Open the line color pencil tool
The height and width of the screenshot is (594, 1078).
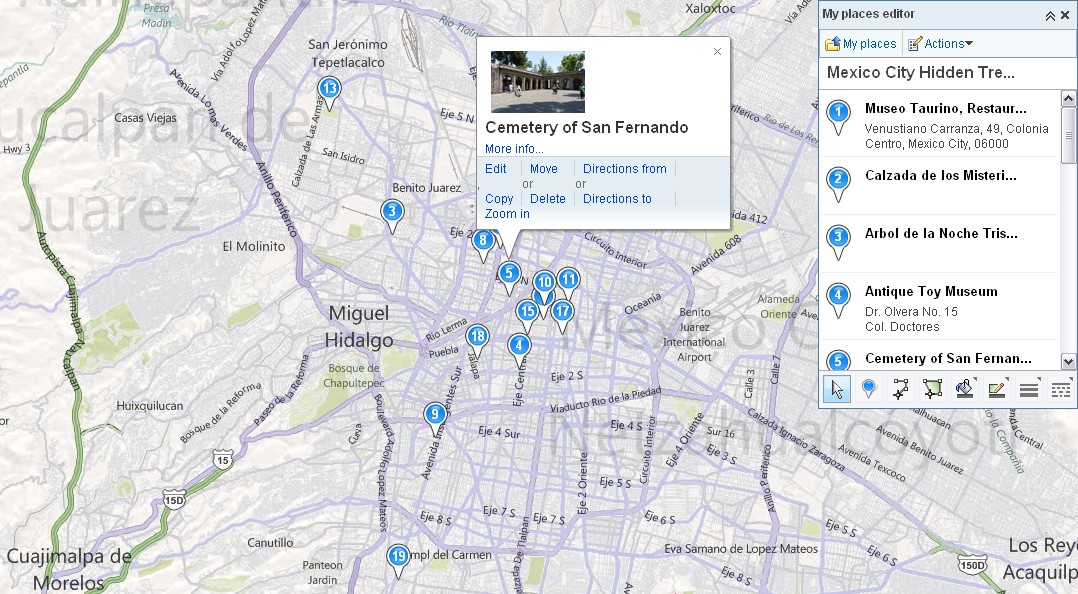(997, 390)
